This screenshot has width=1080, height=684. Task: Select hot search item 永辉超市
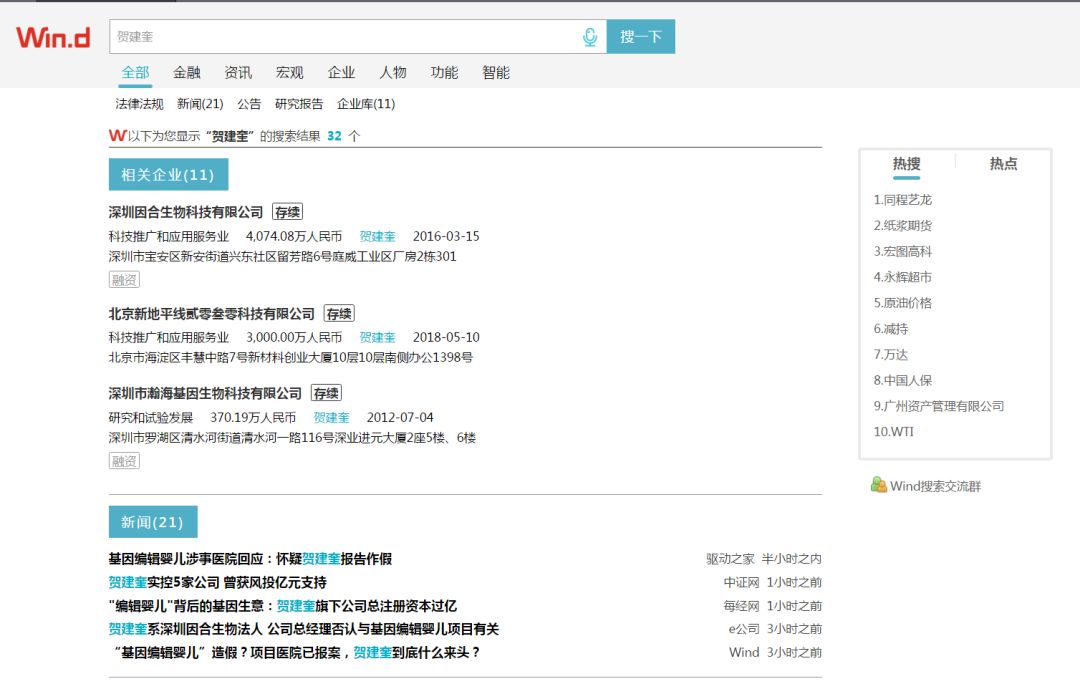[902, 277]
